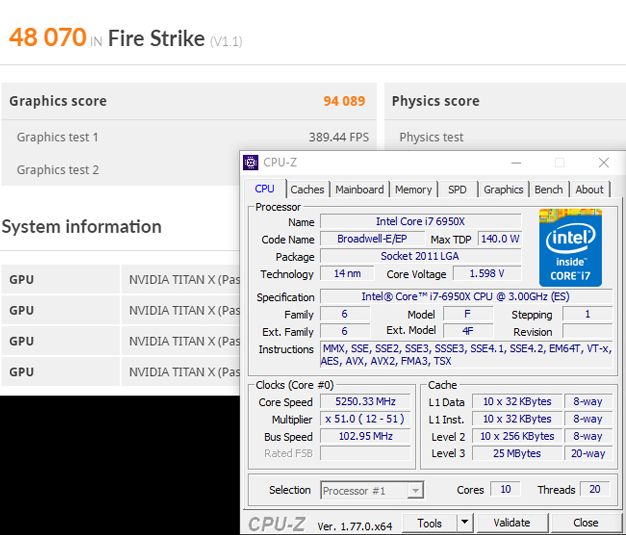The height and width of the screenshot is (535, 626).
Task: Switch to the Graphics tab
Action: click(503, 189)
